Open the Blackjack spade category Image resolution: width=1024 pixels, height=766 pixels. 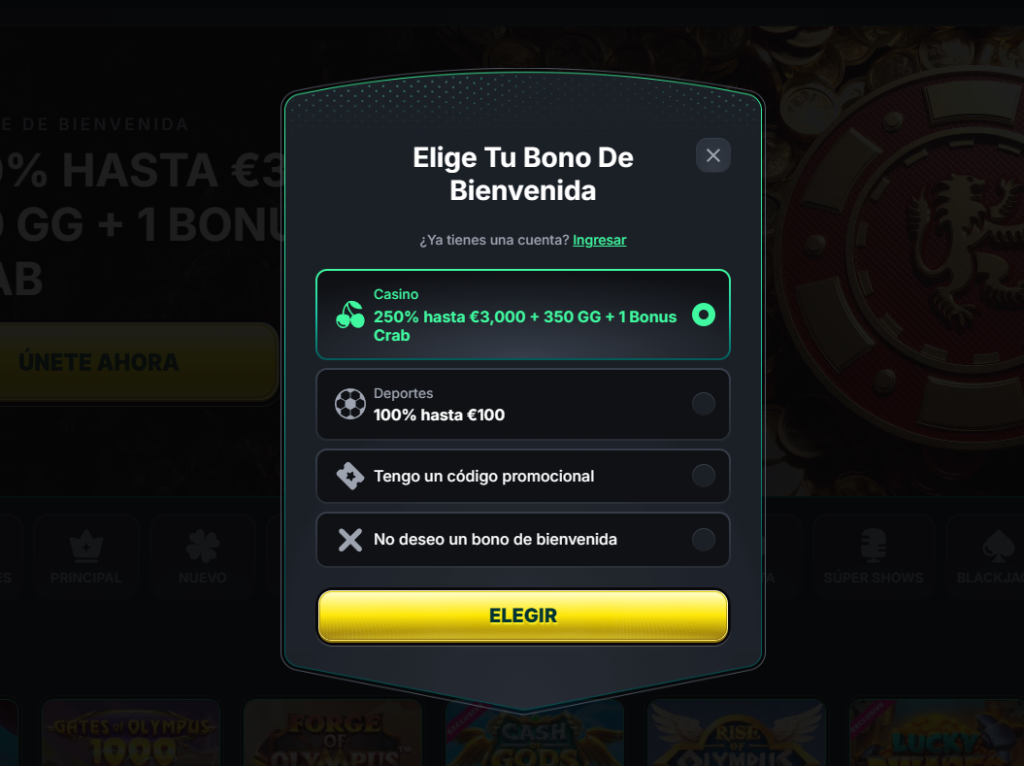coord(987,556)
